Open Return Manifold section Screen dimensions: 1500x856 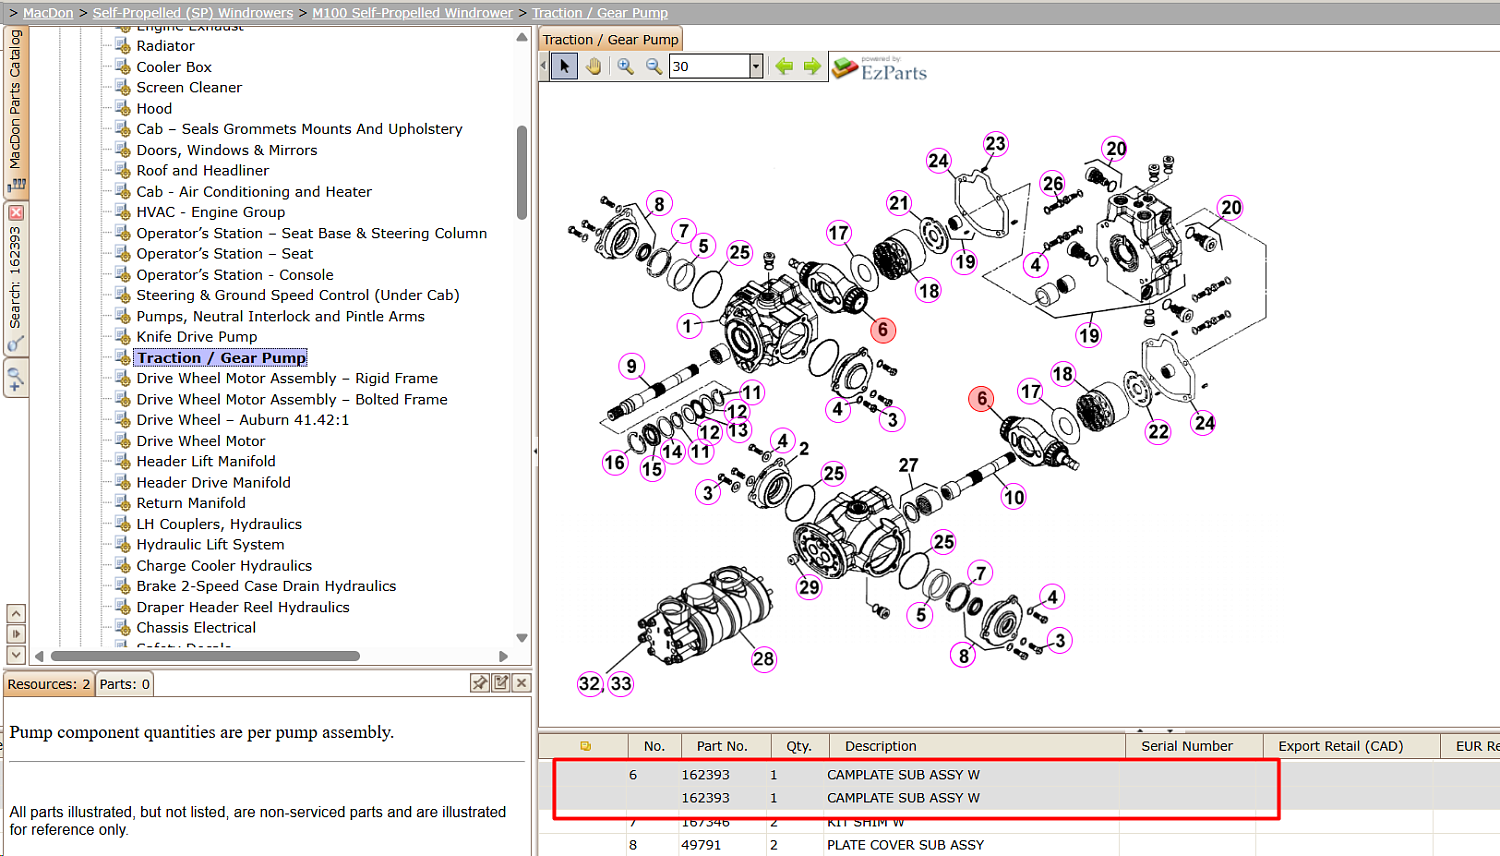click(191, 503)
